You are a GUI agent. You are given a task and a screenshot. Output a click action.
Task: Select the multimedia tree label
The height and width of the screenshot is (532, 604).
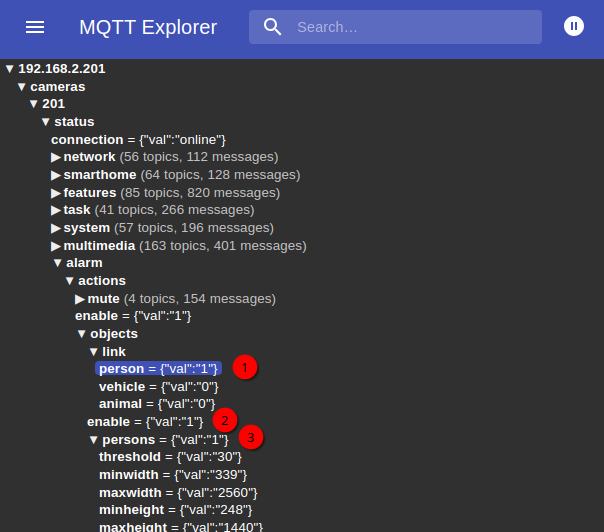99,246
